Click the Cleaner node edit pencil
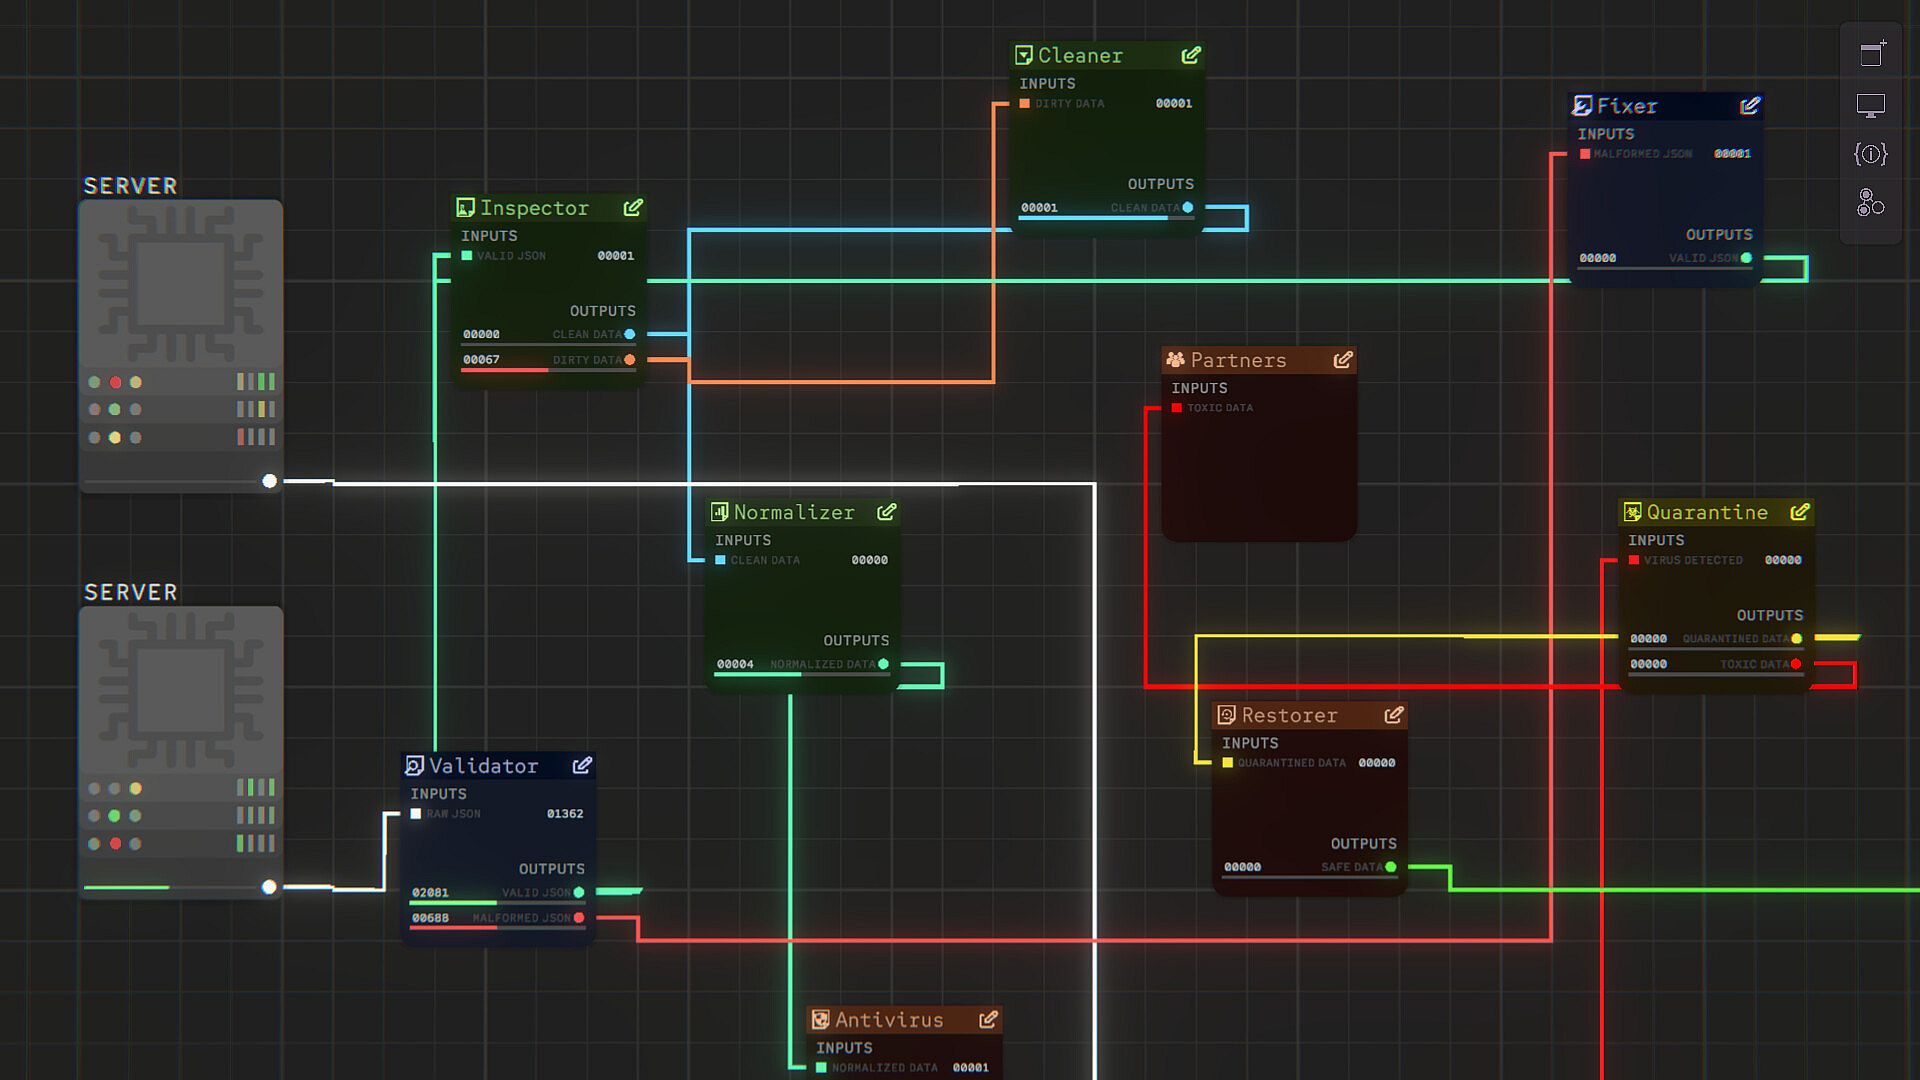Viewport: 1920px width, 1080px height. [x=1190, y=56]
